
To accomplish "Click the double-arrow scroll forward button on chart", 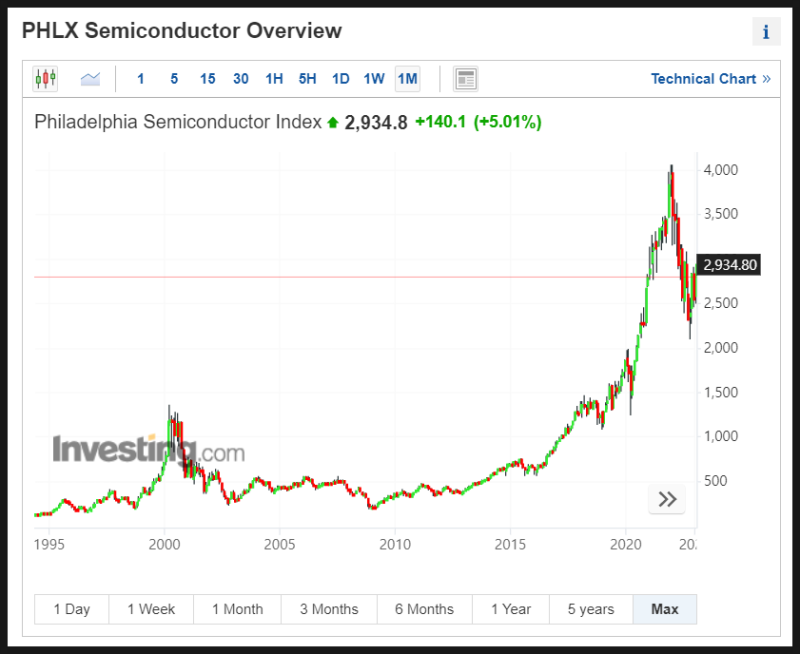I will [667, 499].
